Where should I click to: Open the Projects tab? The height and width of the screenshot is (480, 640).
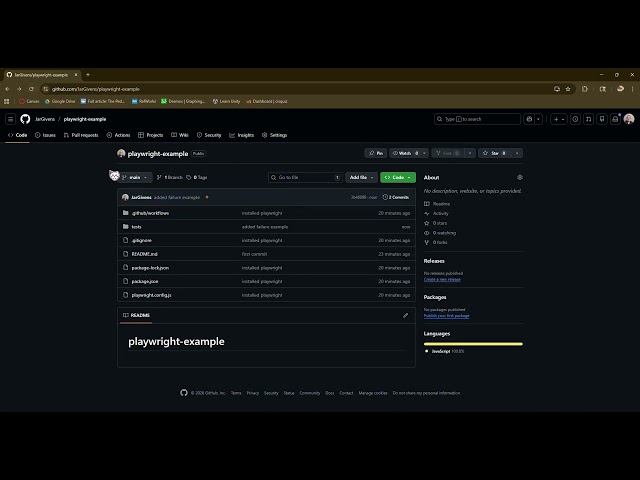151,135
